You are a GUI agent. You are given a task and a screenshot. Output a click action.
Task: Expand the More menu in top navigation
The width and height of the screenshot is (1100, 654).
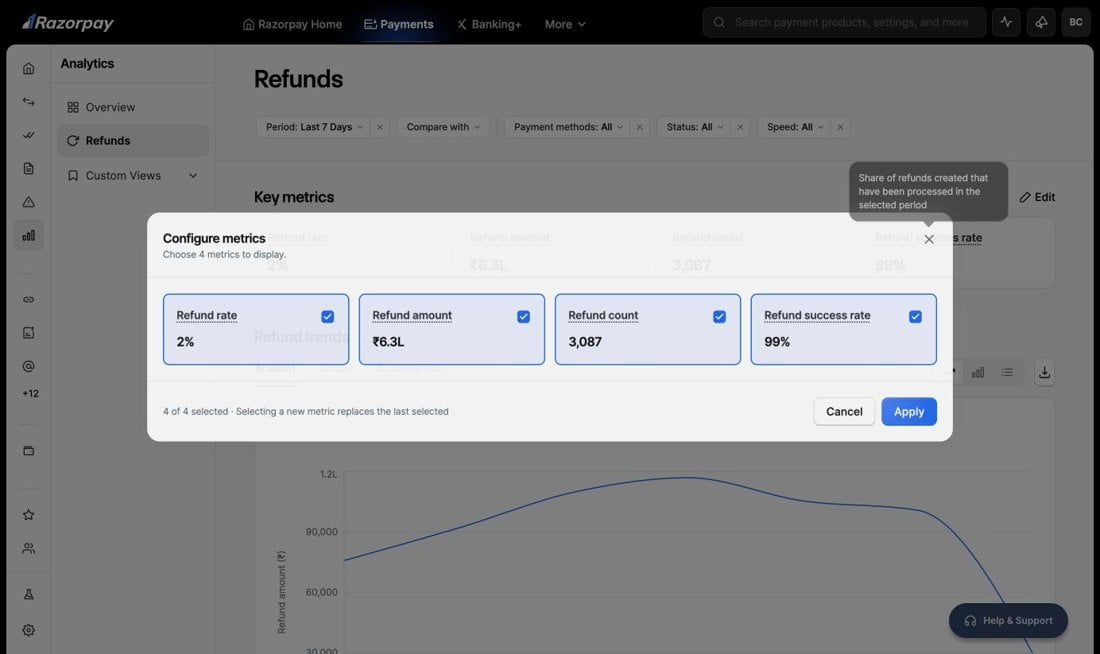click(x=565, y=24)
